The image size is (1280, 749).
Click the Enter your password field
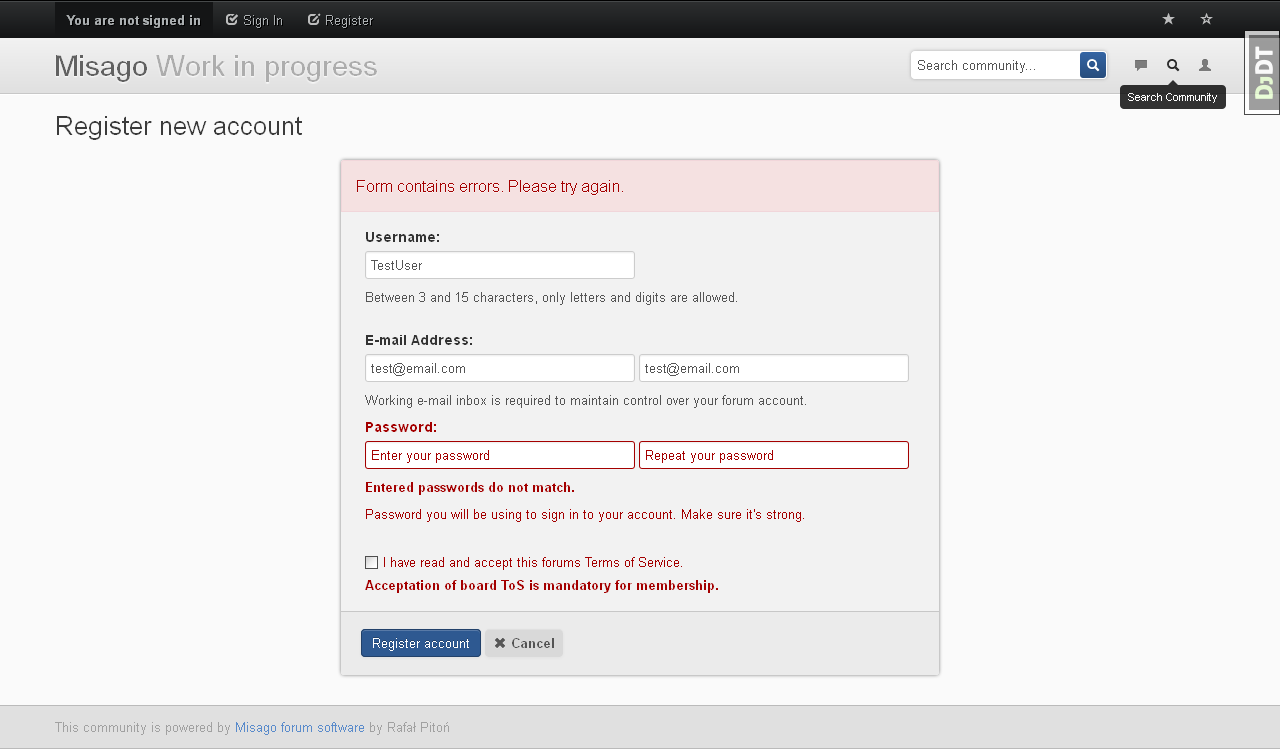pos(499,455)
